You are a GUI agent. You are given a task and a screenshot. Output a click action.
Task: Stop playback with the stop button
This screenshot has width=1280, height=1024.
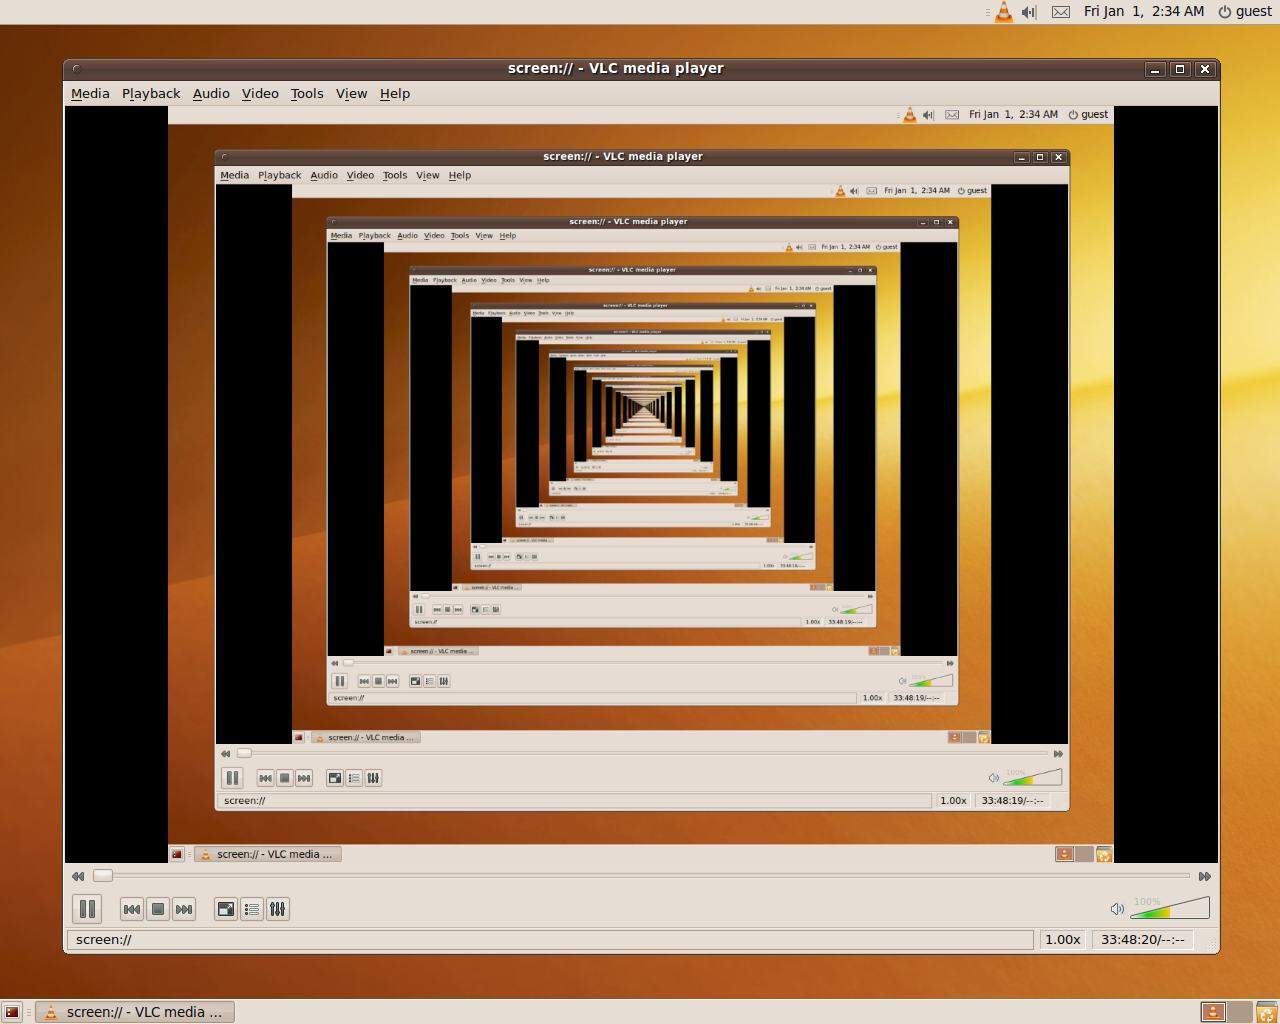157,909
